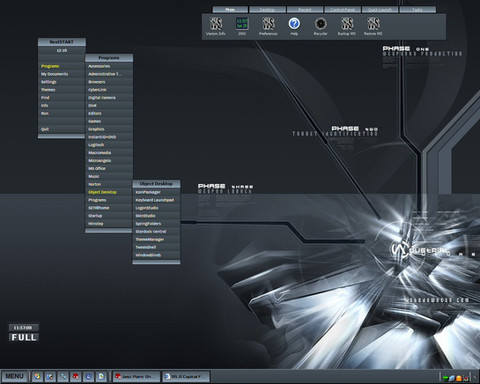Click the clock display above FULL

coord(24,328)
